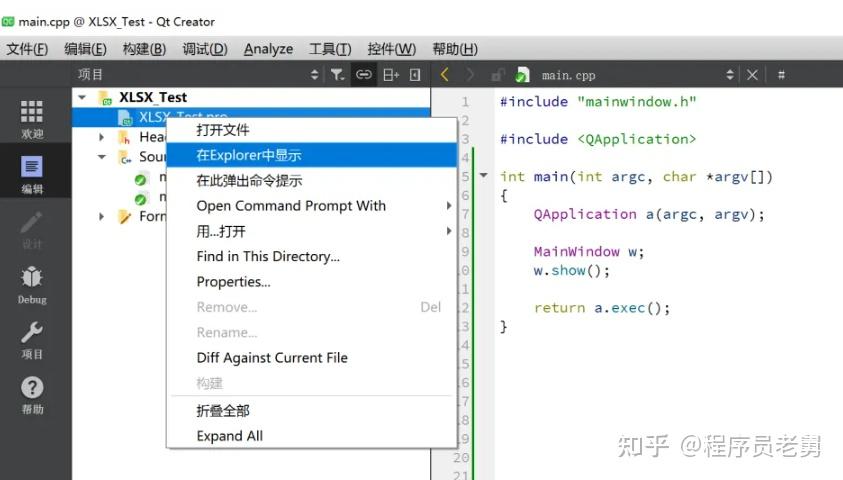Choose Expand All in context menu
The width and height of the screenshot is (843, 480).
click(x=312, y=436)
